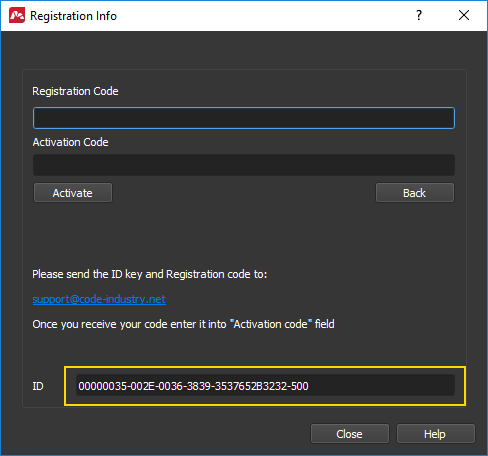Image resolution: width=488 pixels, height=456 pixels.
Task: Click the question mark help icon in title bar
Action: (x=419, y=15)
